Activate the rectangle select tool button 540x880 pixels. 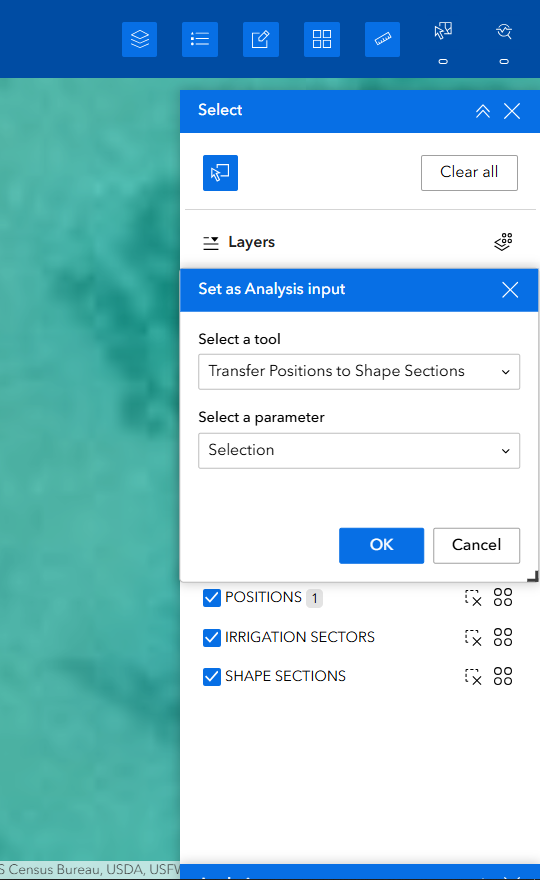tap(220, 173)
